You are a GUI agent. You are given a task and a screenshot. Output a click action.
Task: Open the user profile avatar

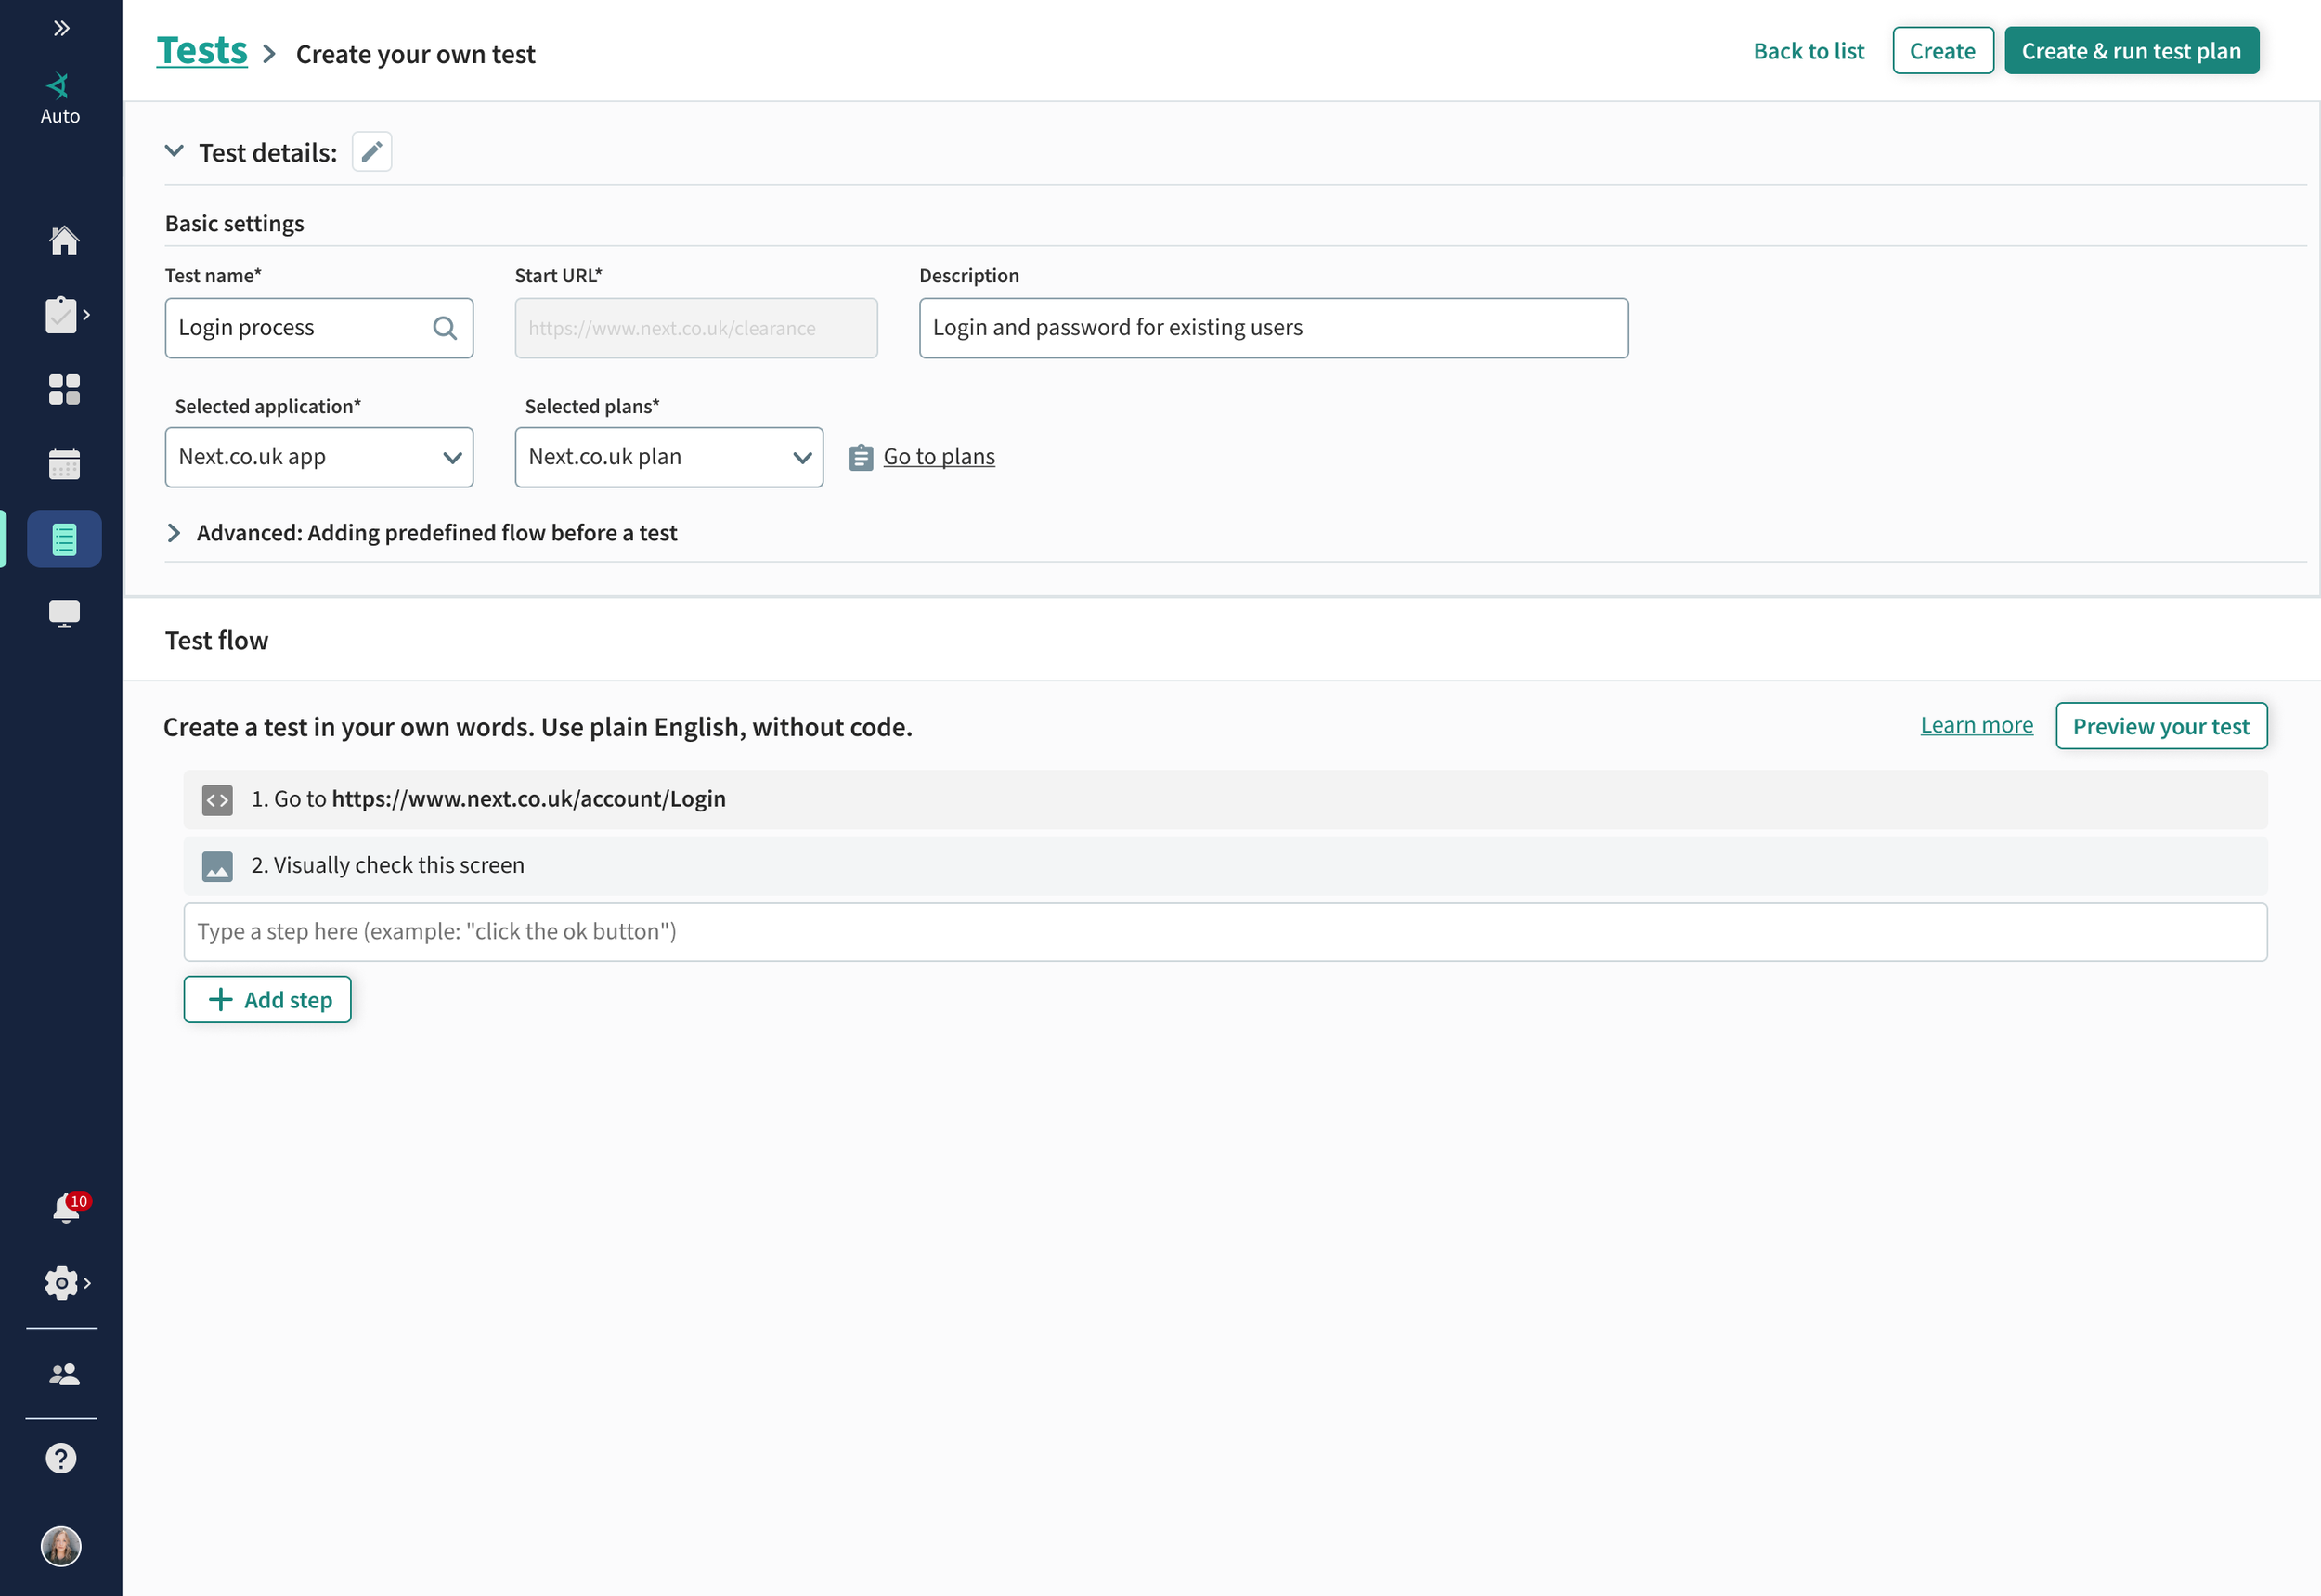(61, 1546)
